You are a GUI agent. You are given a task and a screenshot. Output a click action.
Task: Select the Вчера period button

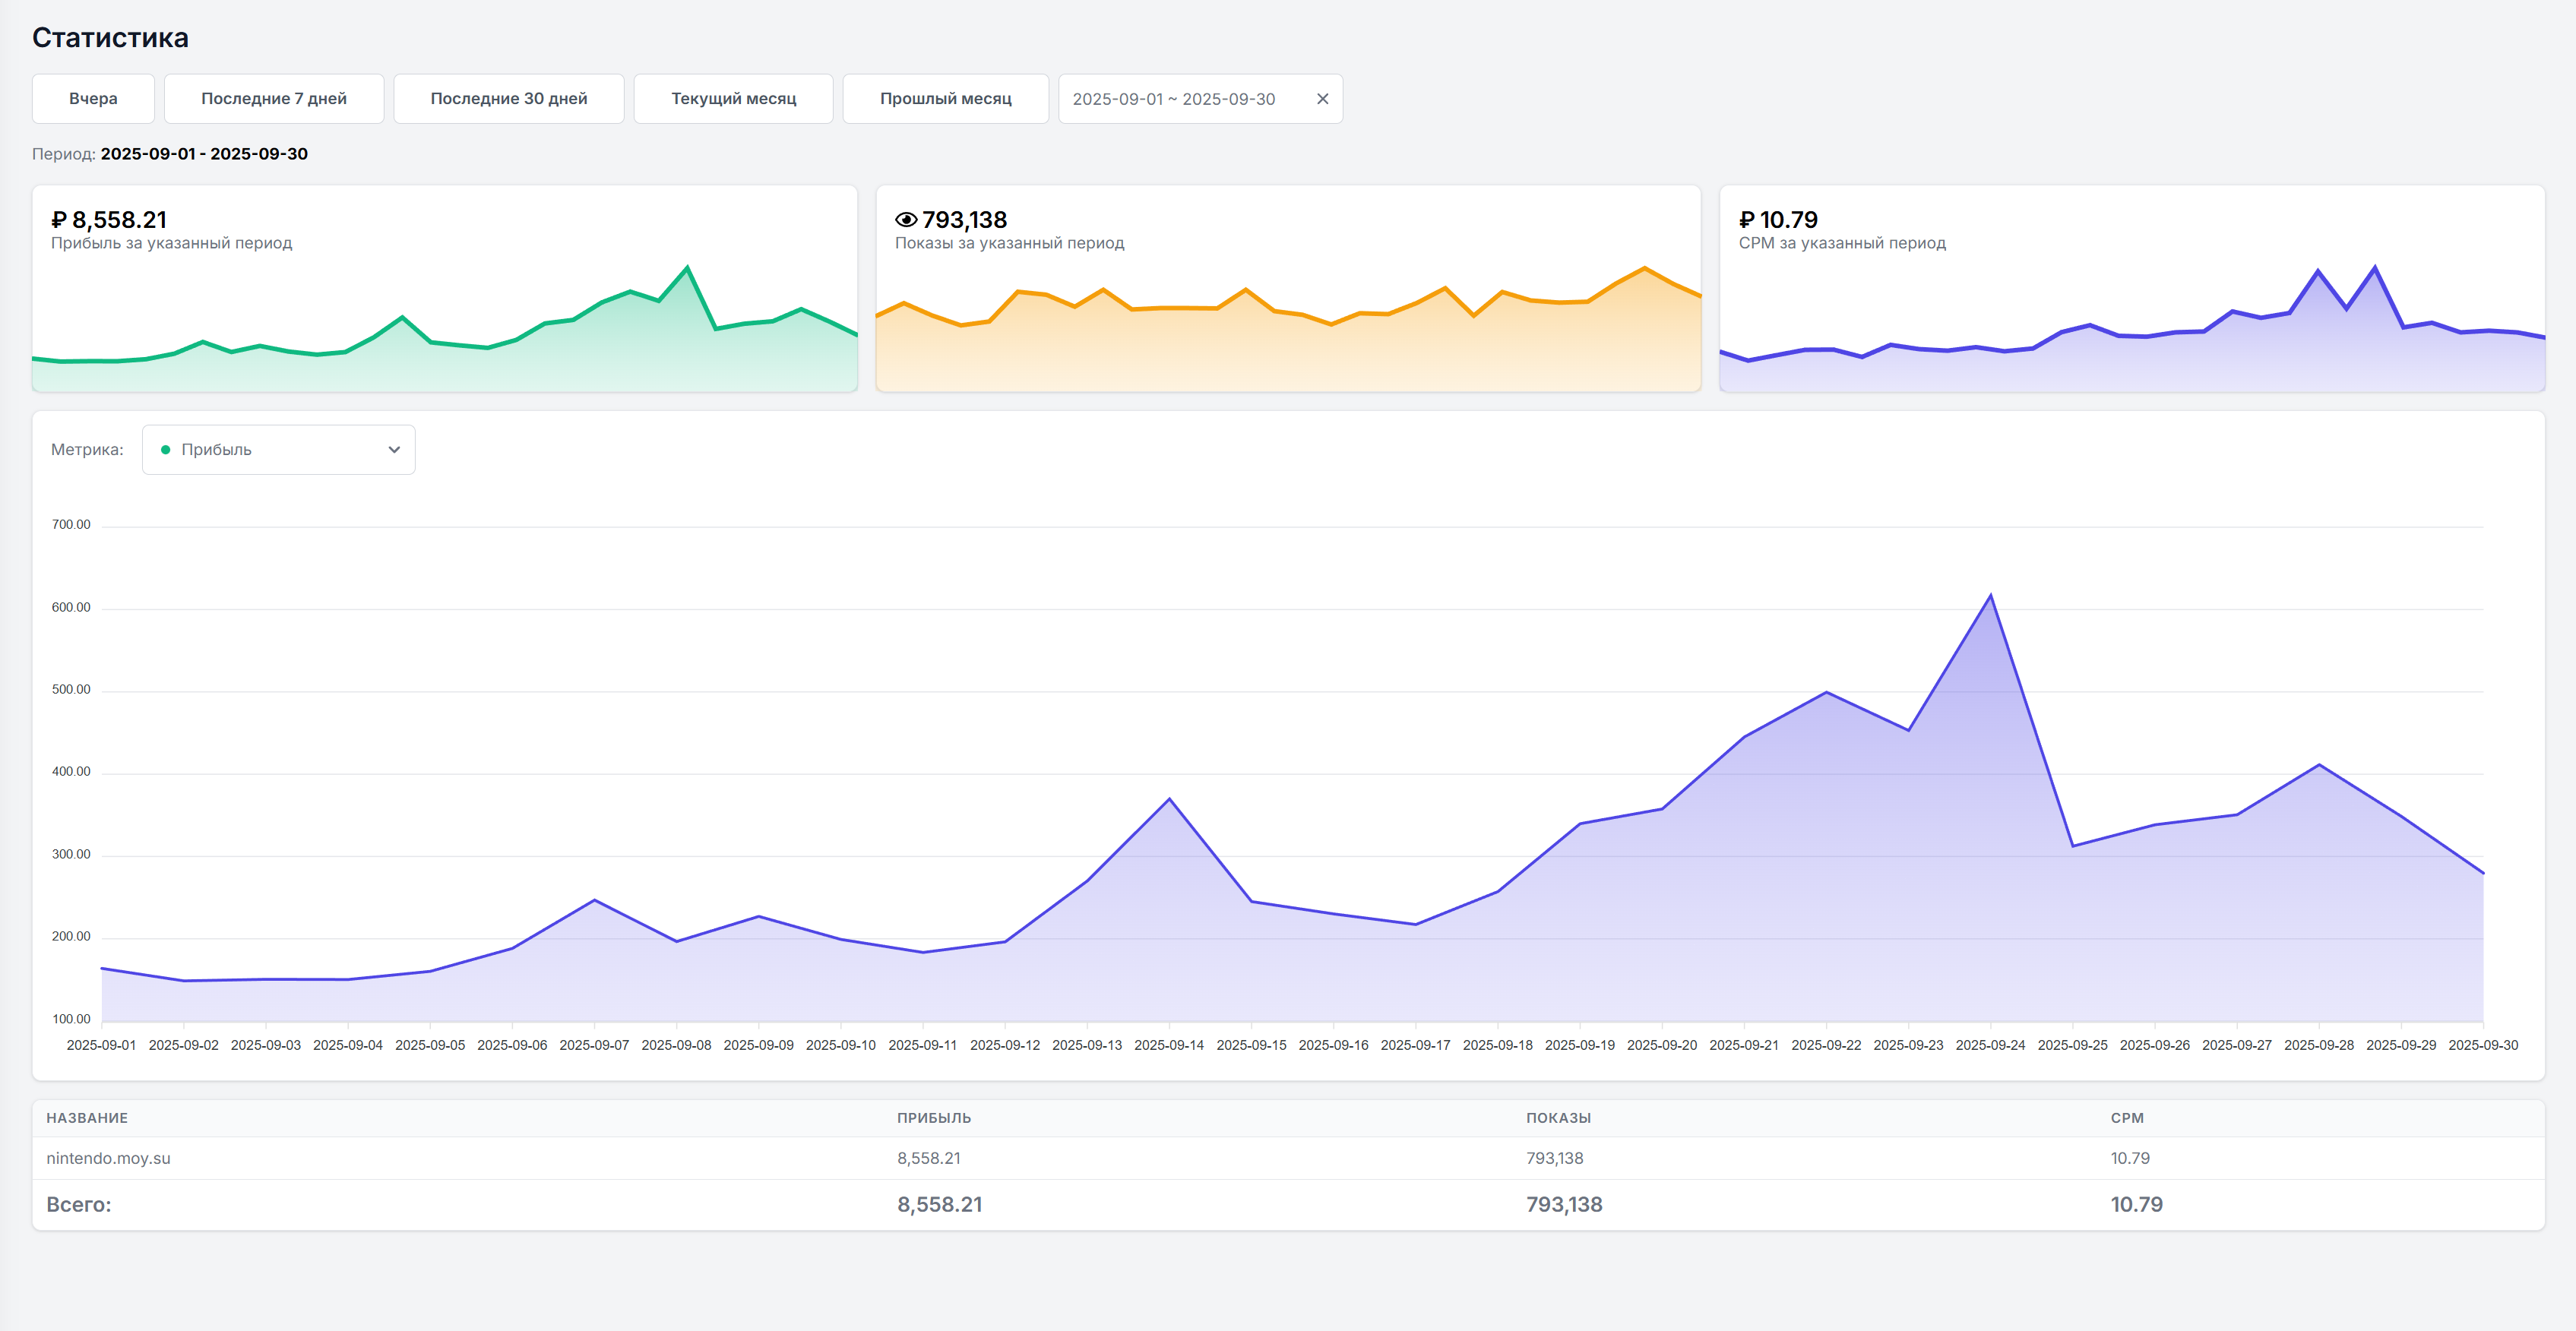[x=93, y=99]
